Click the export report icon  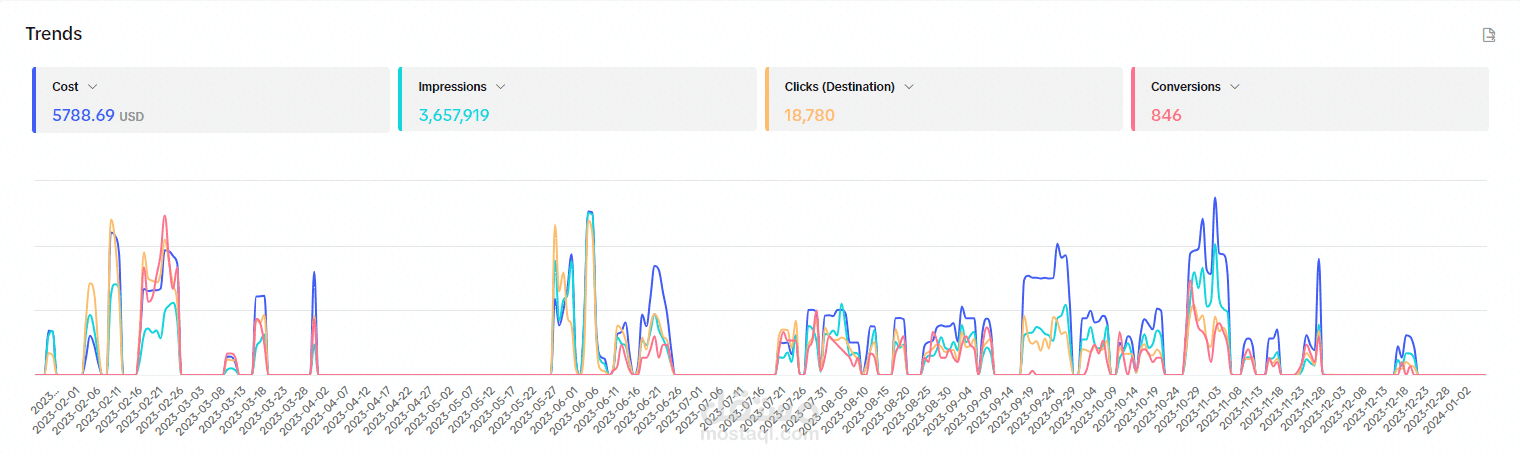coord(1488,35)
